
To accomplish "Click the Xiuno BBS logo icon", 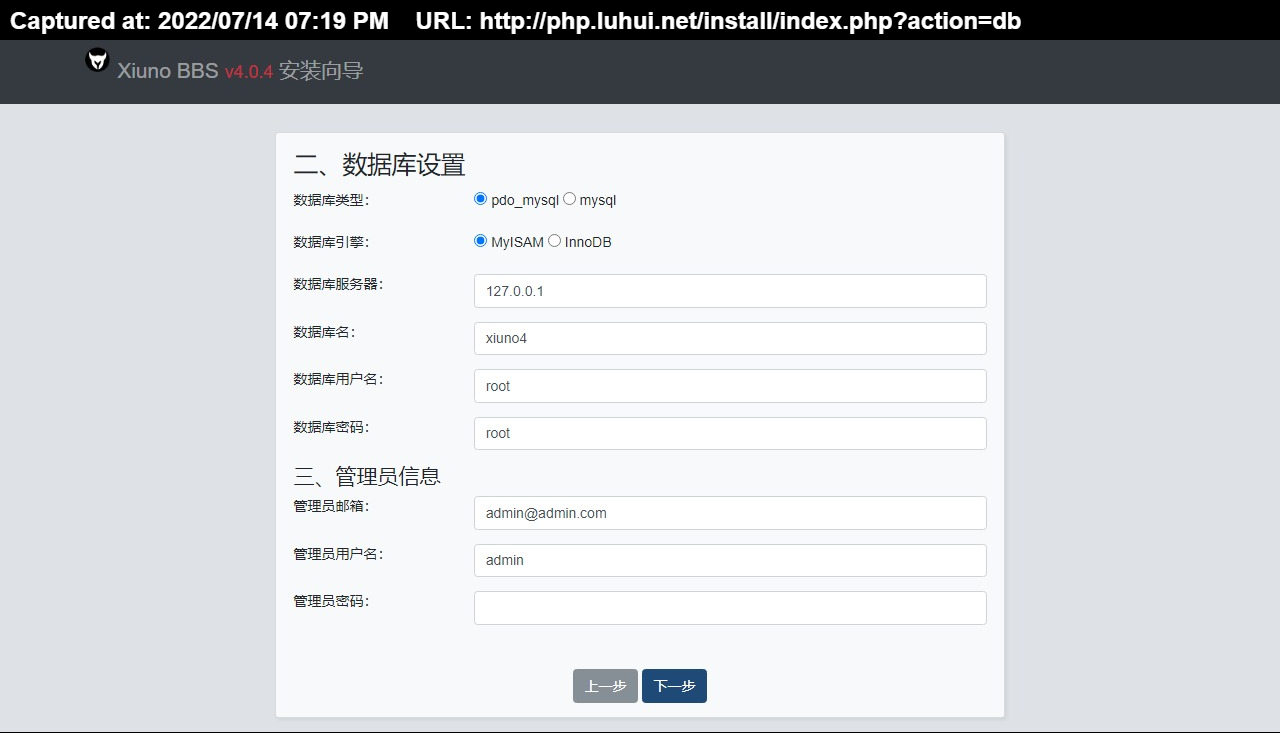I will (97, 60).
